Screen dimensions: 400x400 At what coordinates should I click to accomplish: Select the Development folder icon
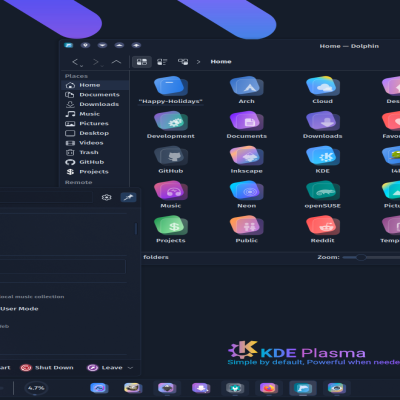coord(171,121)
